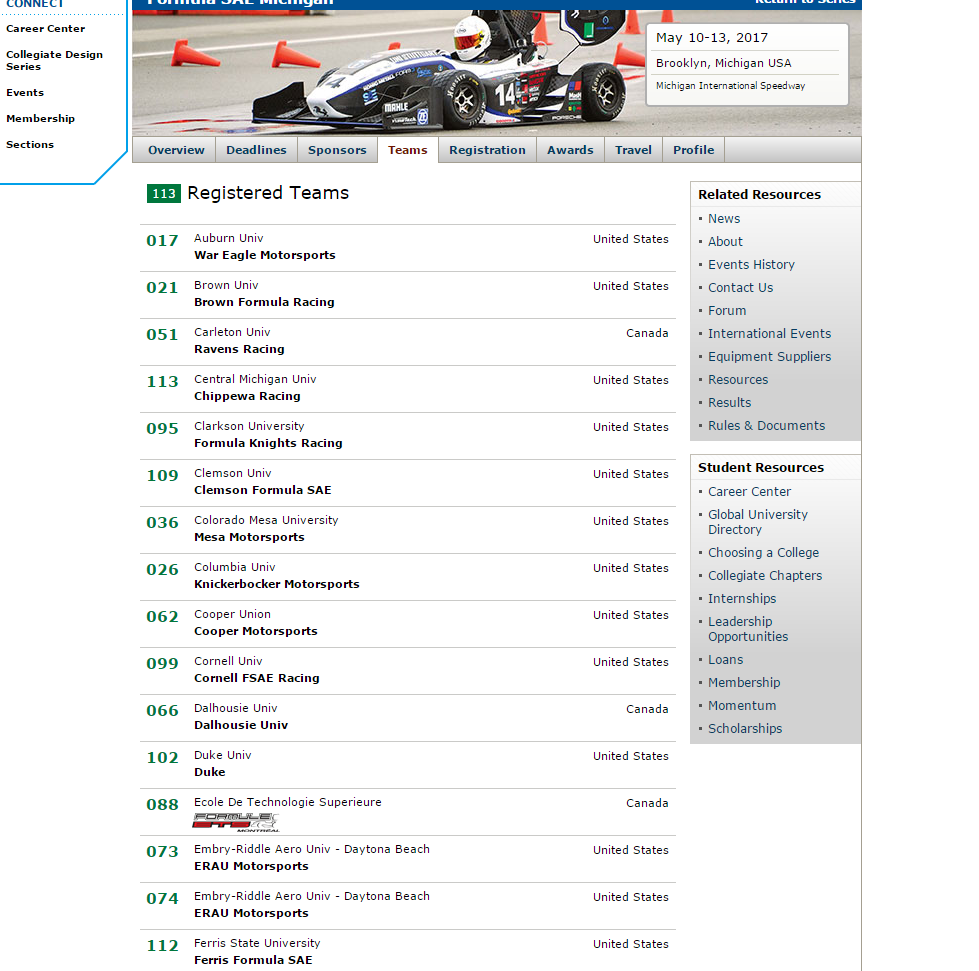Screen dimensions: 979x971
Task: Select team Mesa Motorsports
Action: (x=249, y=538)
